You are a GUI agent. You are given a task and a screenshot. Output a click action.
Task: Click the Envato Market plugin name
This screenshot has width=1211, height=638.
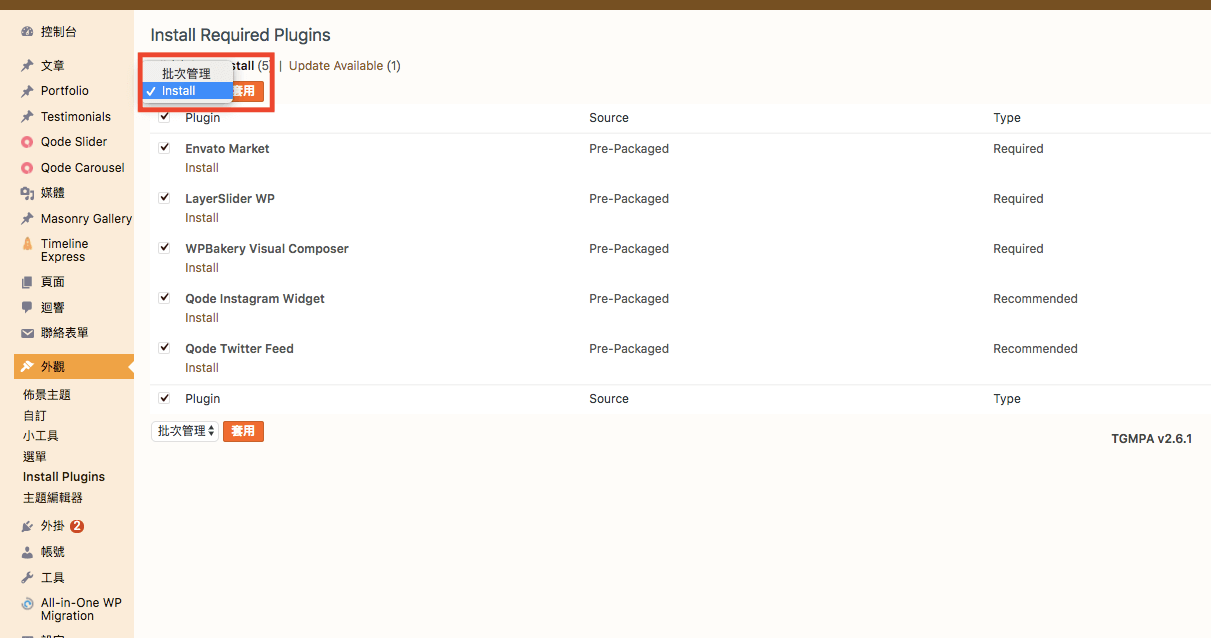pos(227,149)
